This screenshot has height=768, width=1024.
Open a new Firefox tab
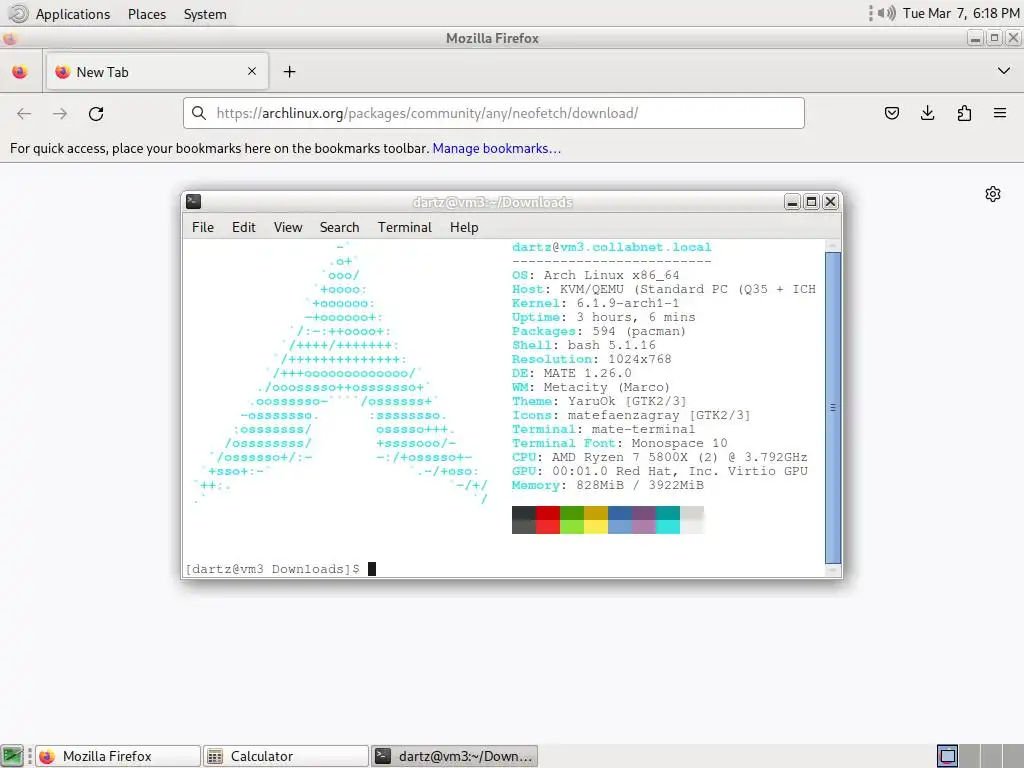[289, 72]
